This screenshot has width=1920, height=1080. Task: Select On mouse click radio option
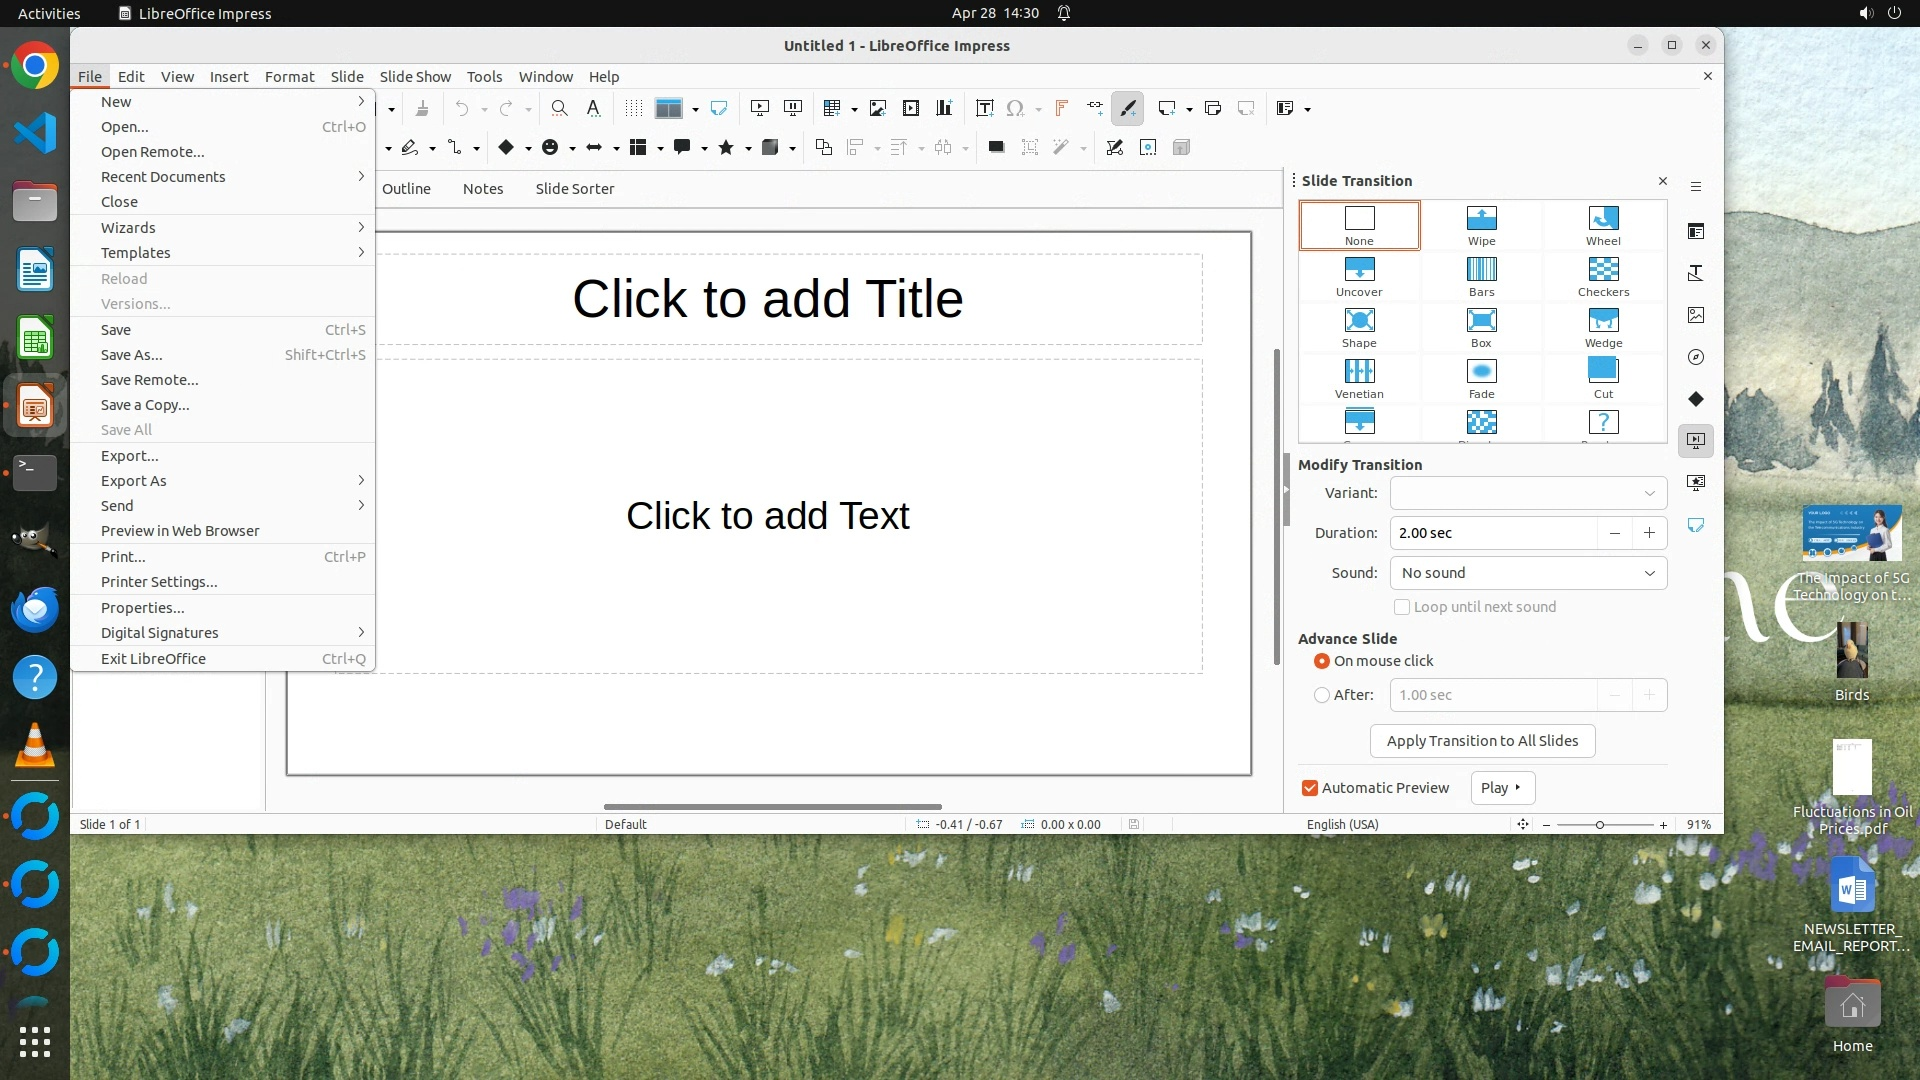click(1322, 661)
